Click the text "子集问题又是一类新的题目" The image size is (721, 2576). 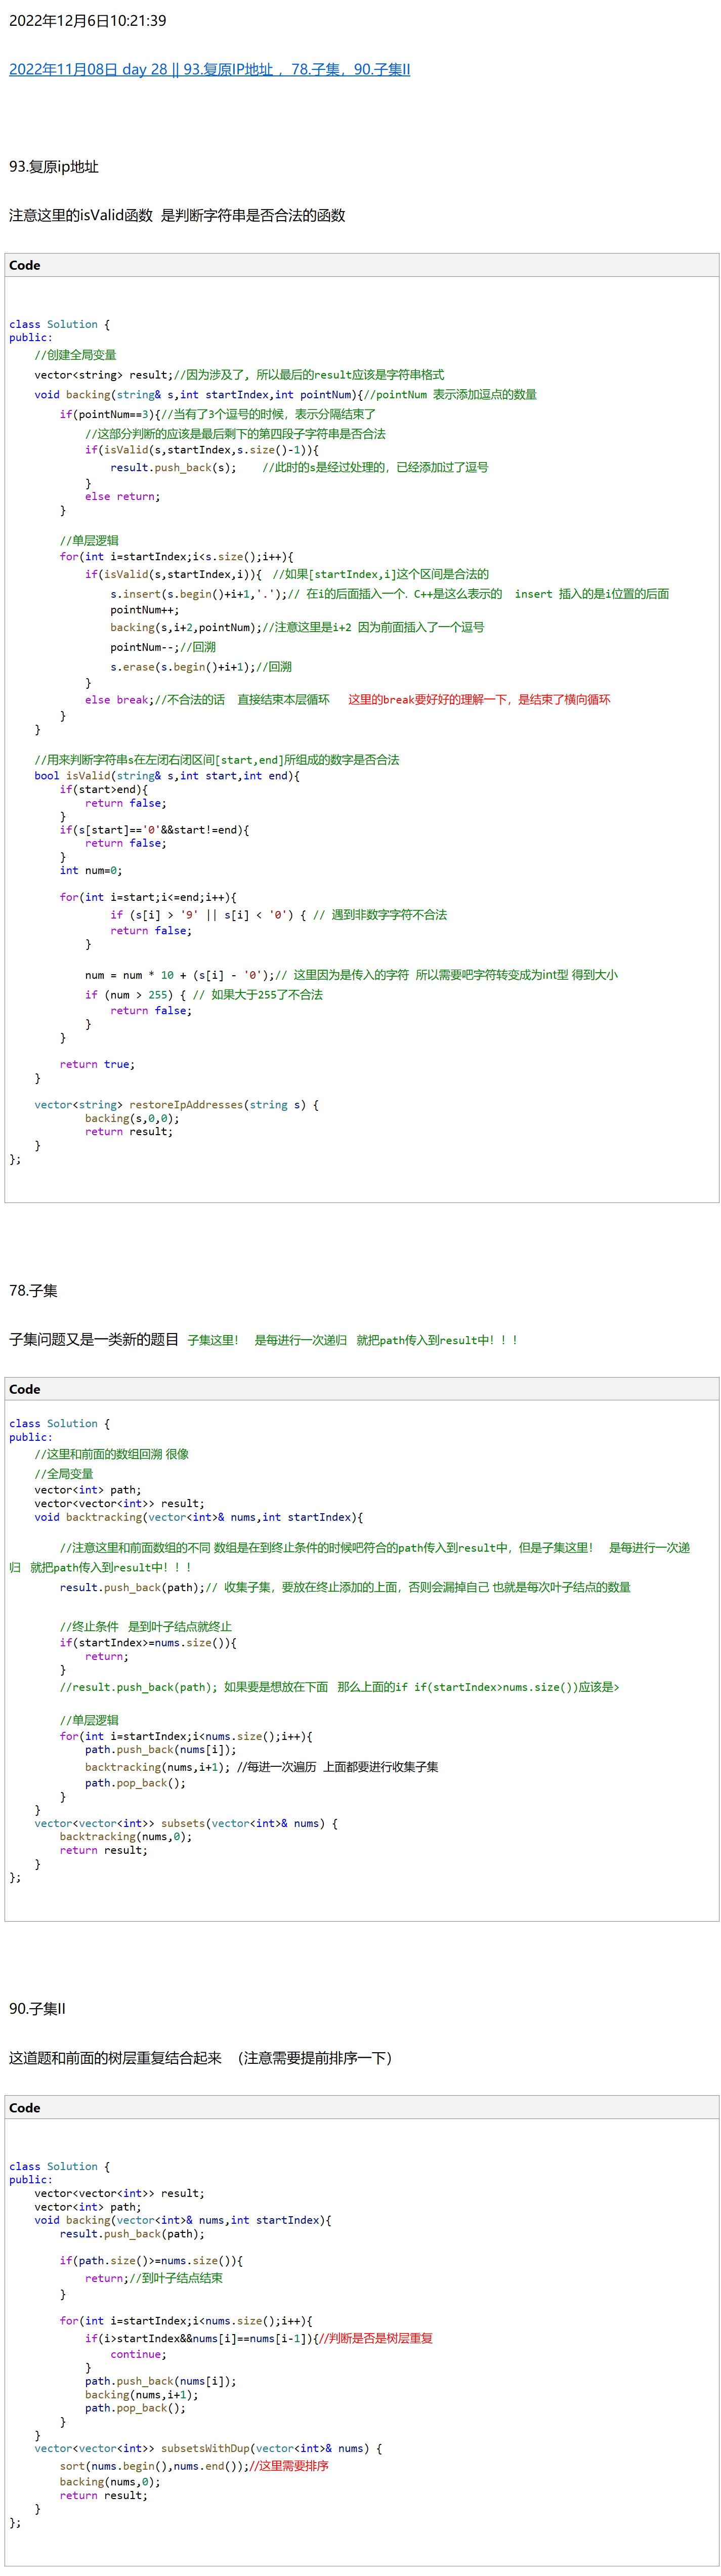point(94,1339)
